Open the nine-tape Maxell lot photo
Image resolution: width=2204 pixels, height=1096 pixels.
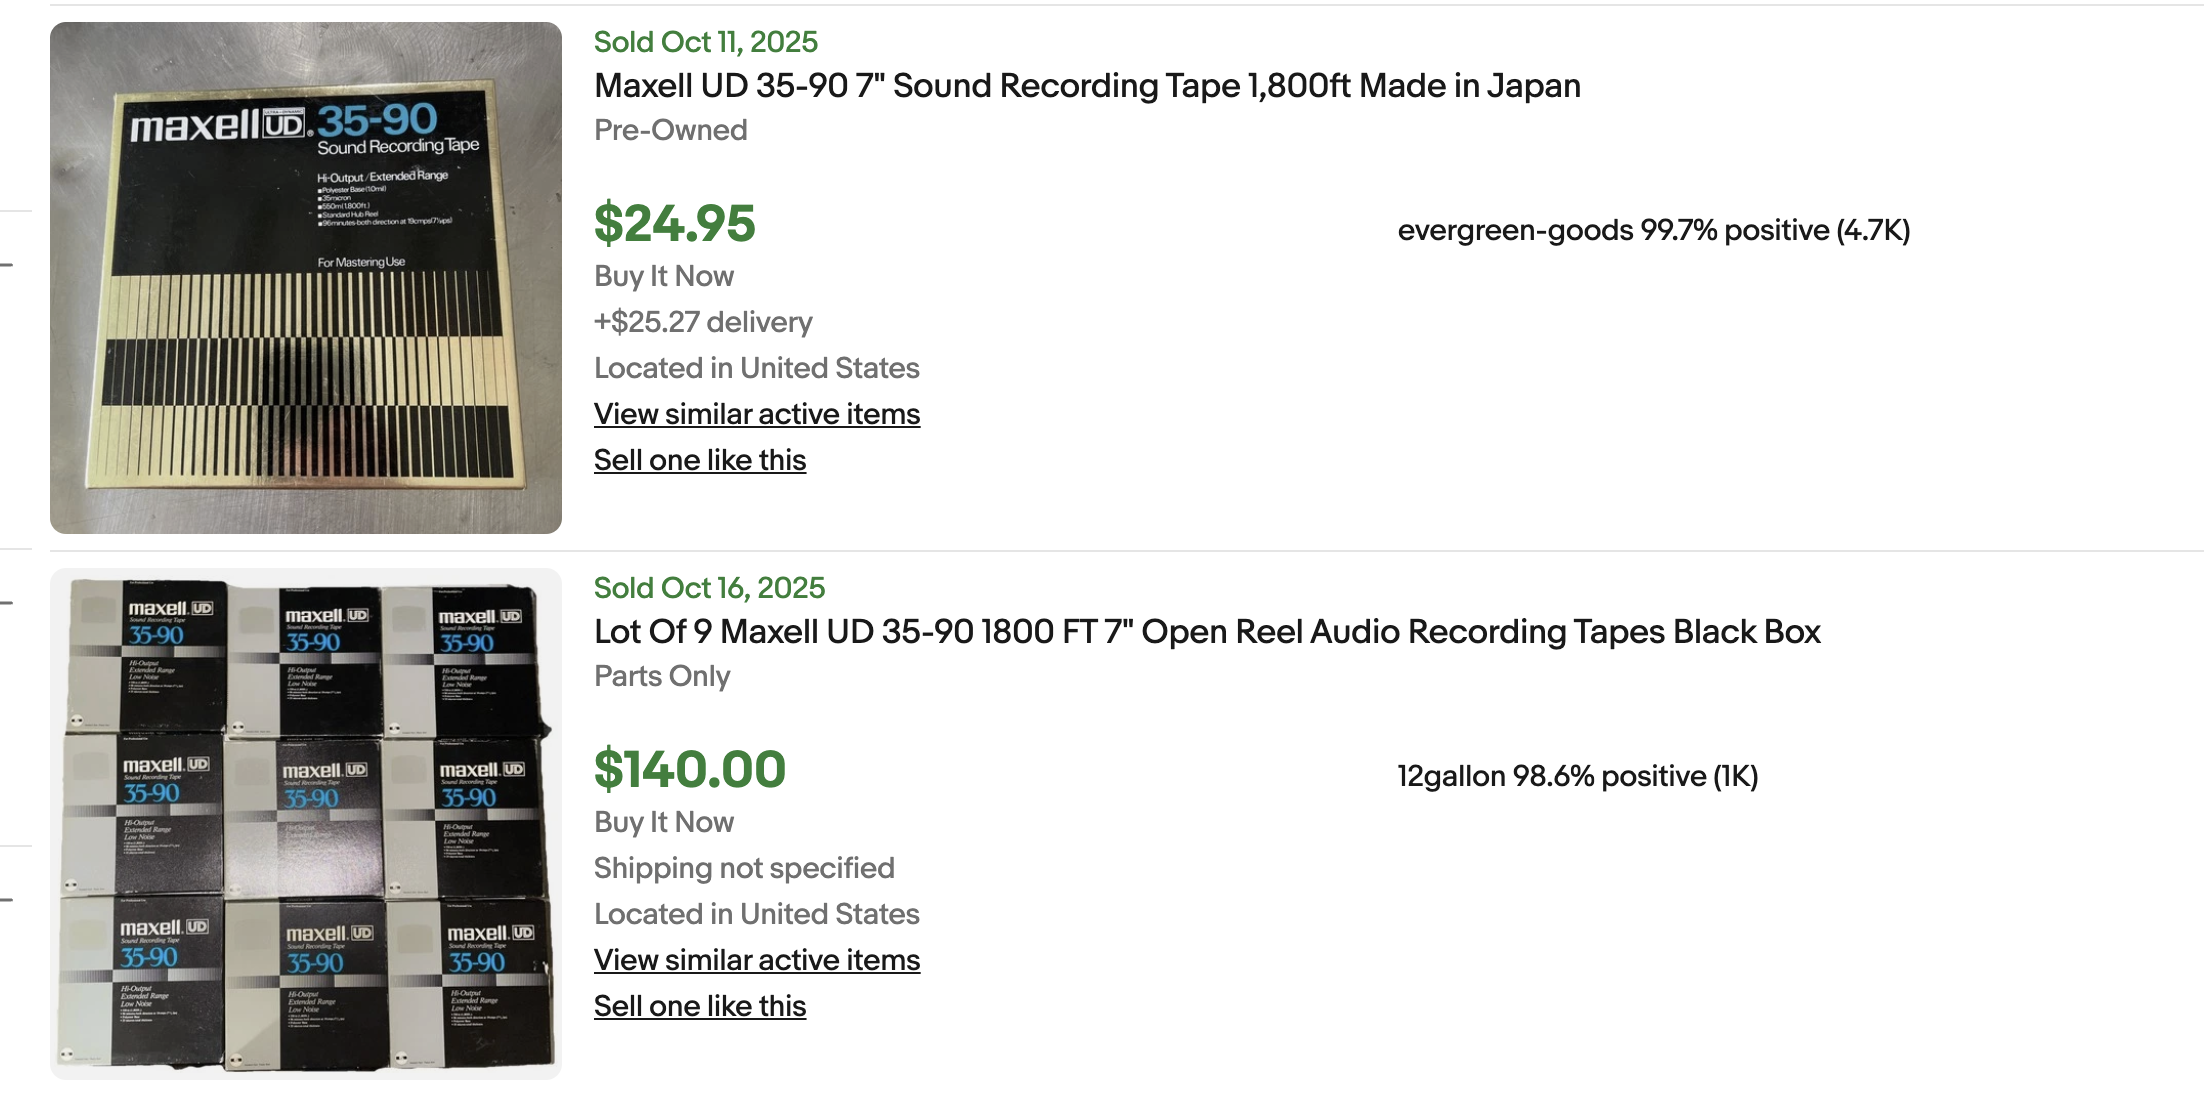point(306,824)
